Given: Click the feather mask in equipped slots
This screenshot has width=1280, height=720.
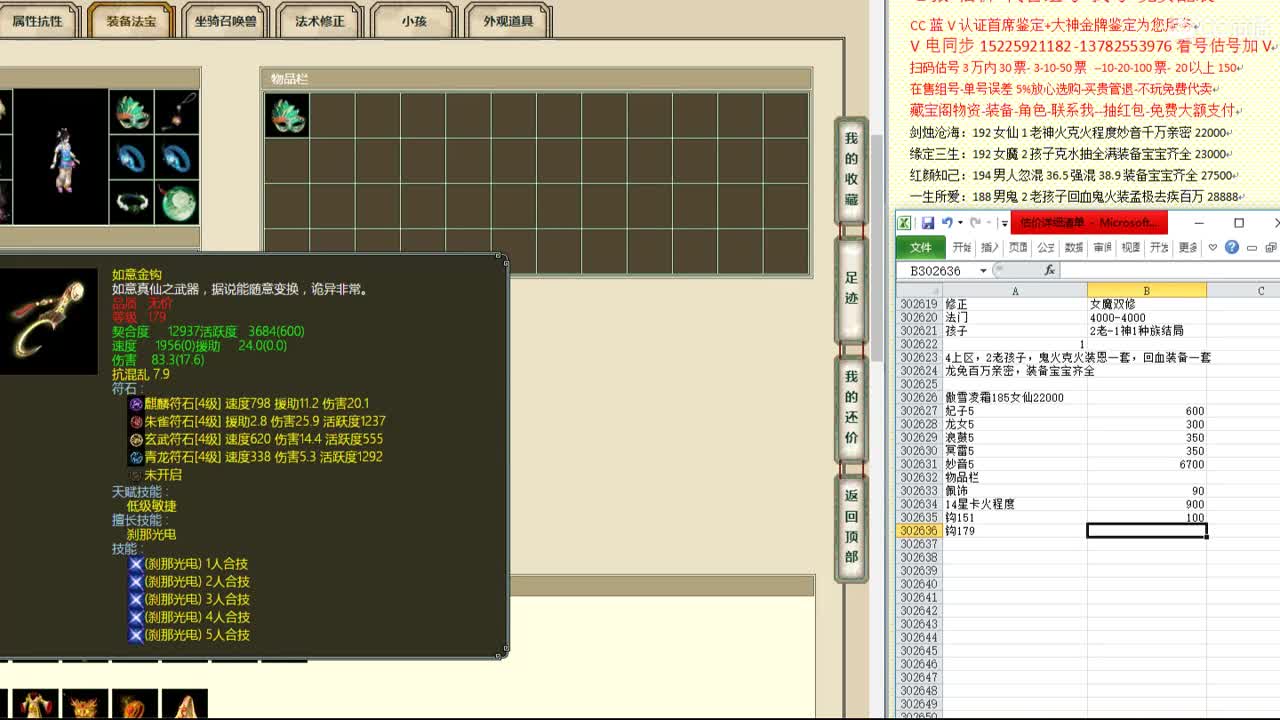Looking at the screenshot, I should click(131, 112).
